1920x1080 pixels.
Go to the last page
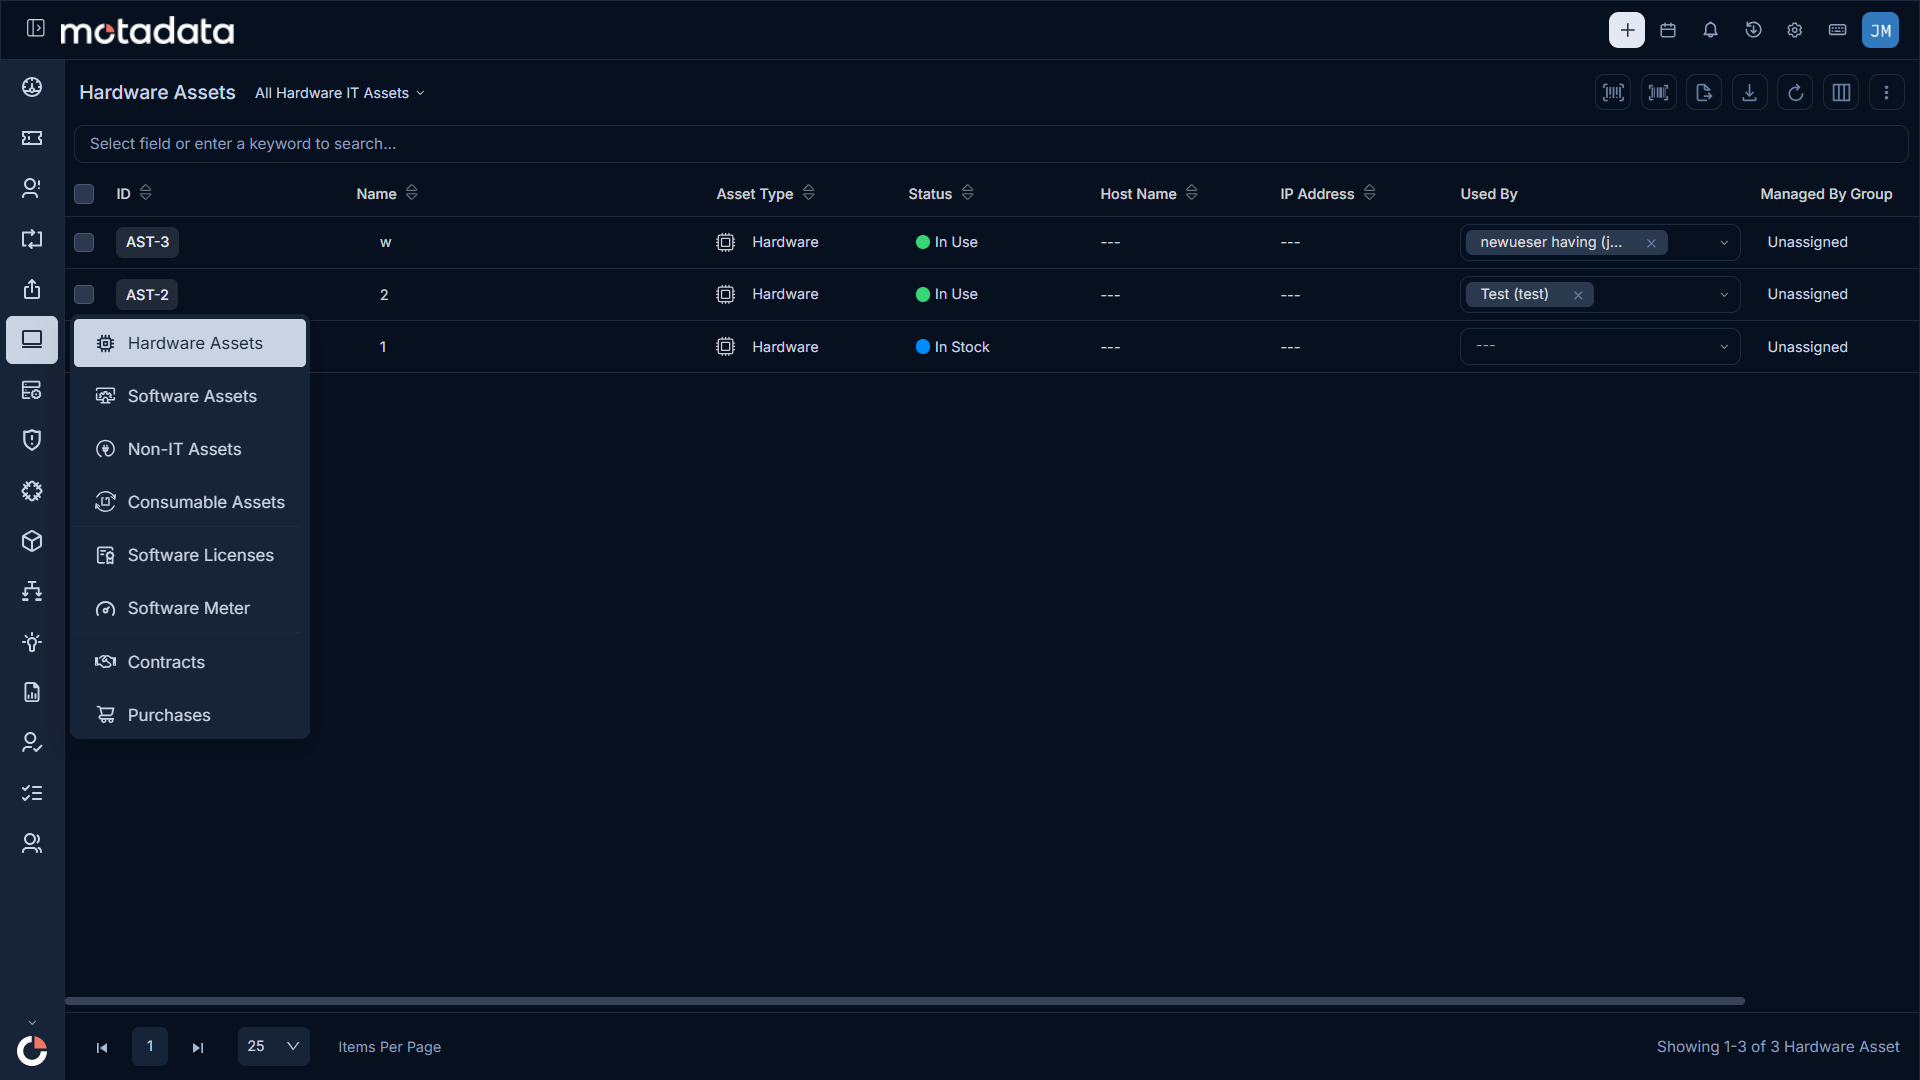tap(198, 1047)
